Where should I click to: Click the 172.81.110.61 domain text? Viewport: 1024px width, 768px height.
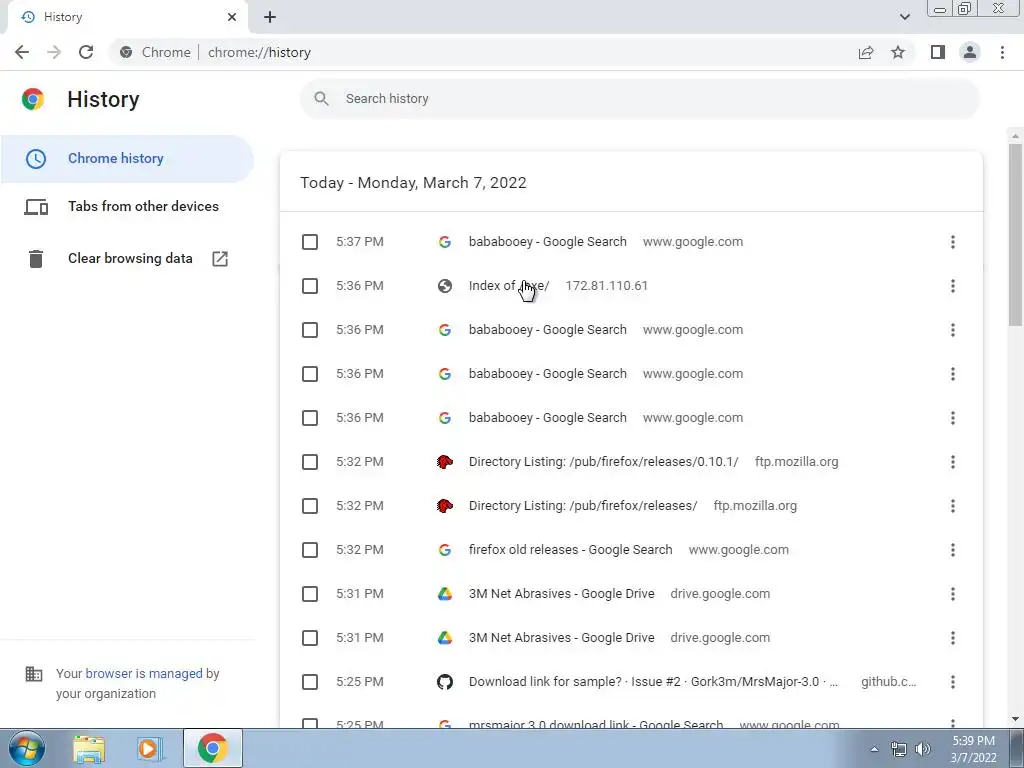[x=606, y=285]
